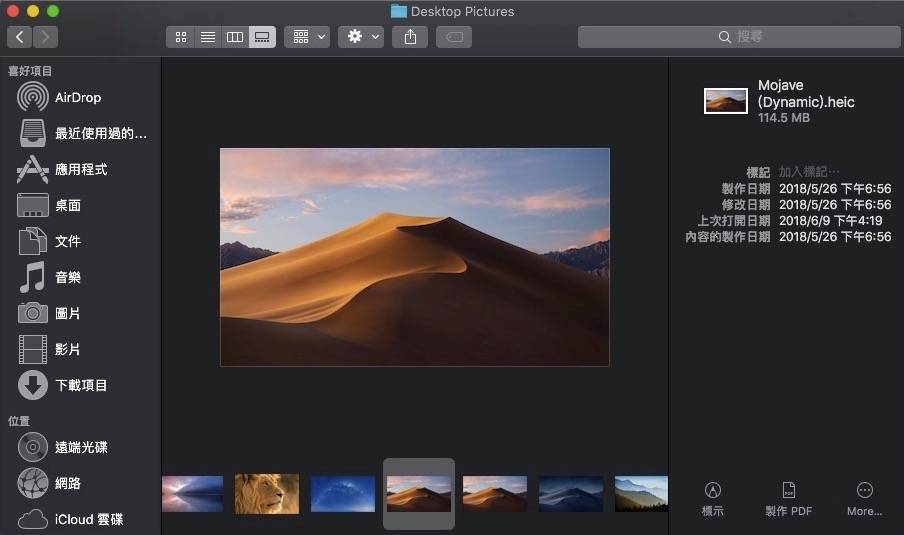Click the 位置 sidebar section header
The width and height of the screenshot is (904, 535).
pyautogui.click(x=19, y=421)
